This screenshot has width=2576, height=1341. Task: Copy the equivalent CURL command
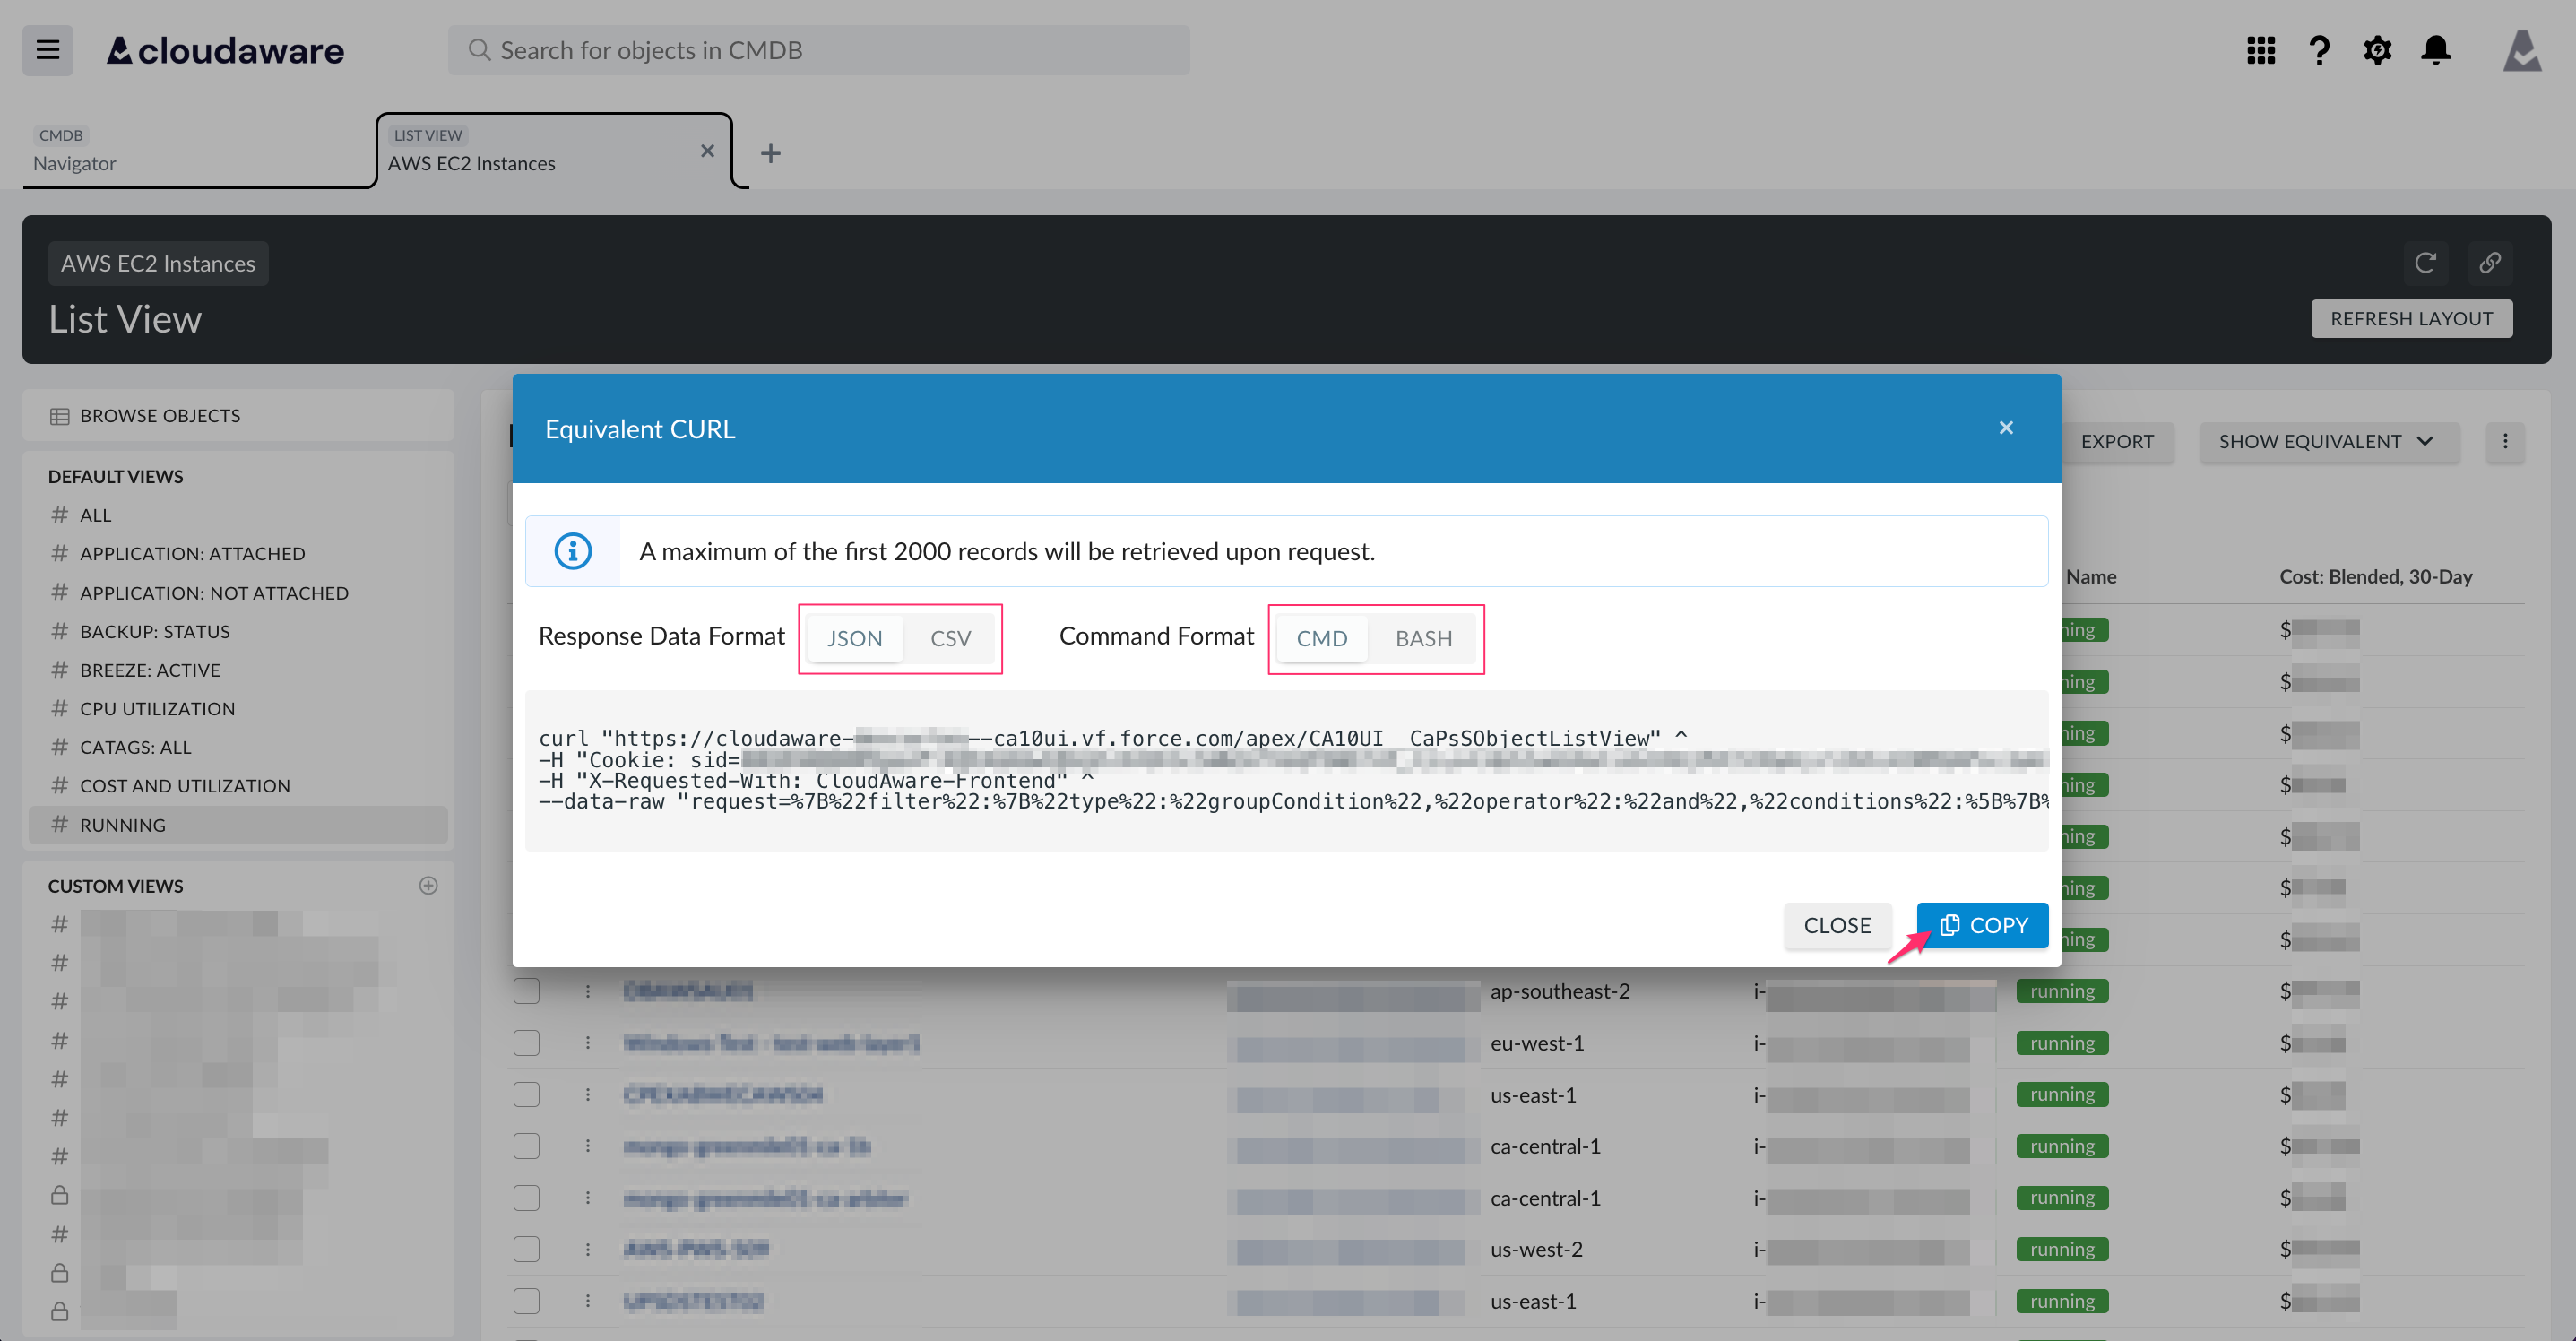click(1981, 925)
